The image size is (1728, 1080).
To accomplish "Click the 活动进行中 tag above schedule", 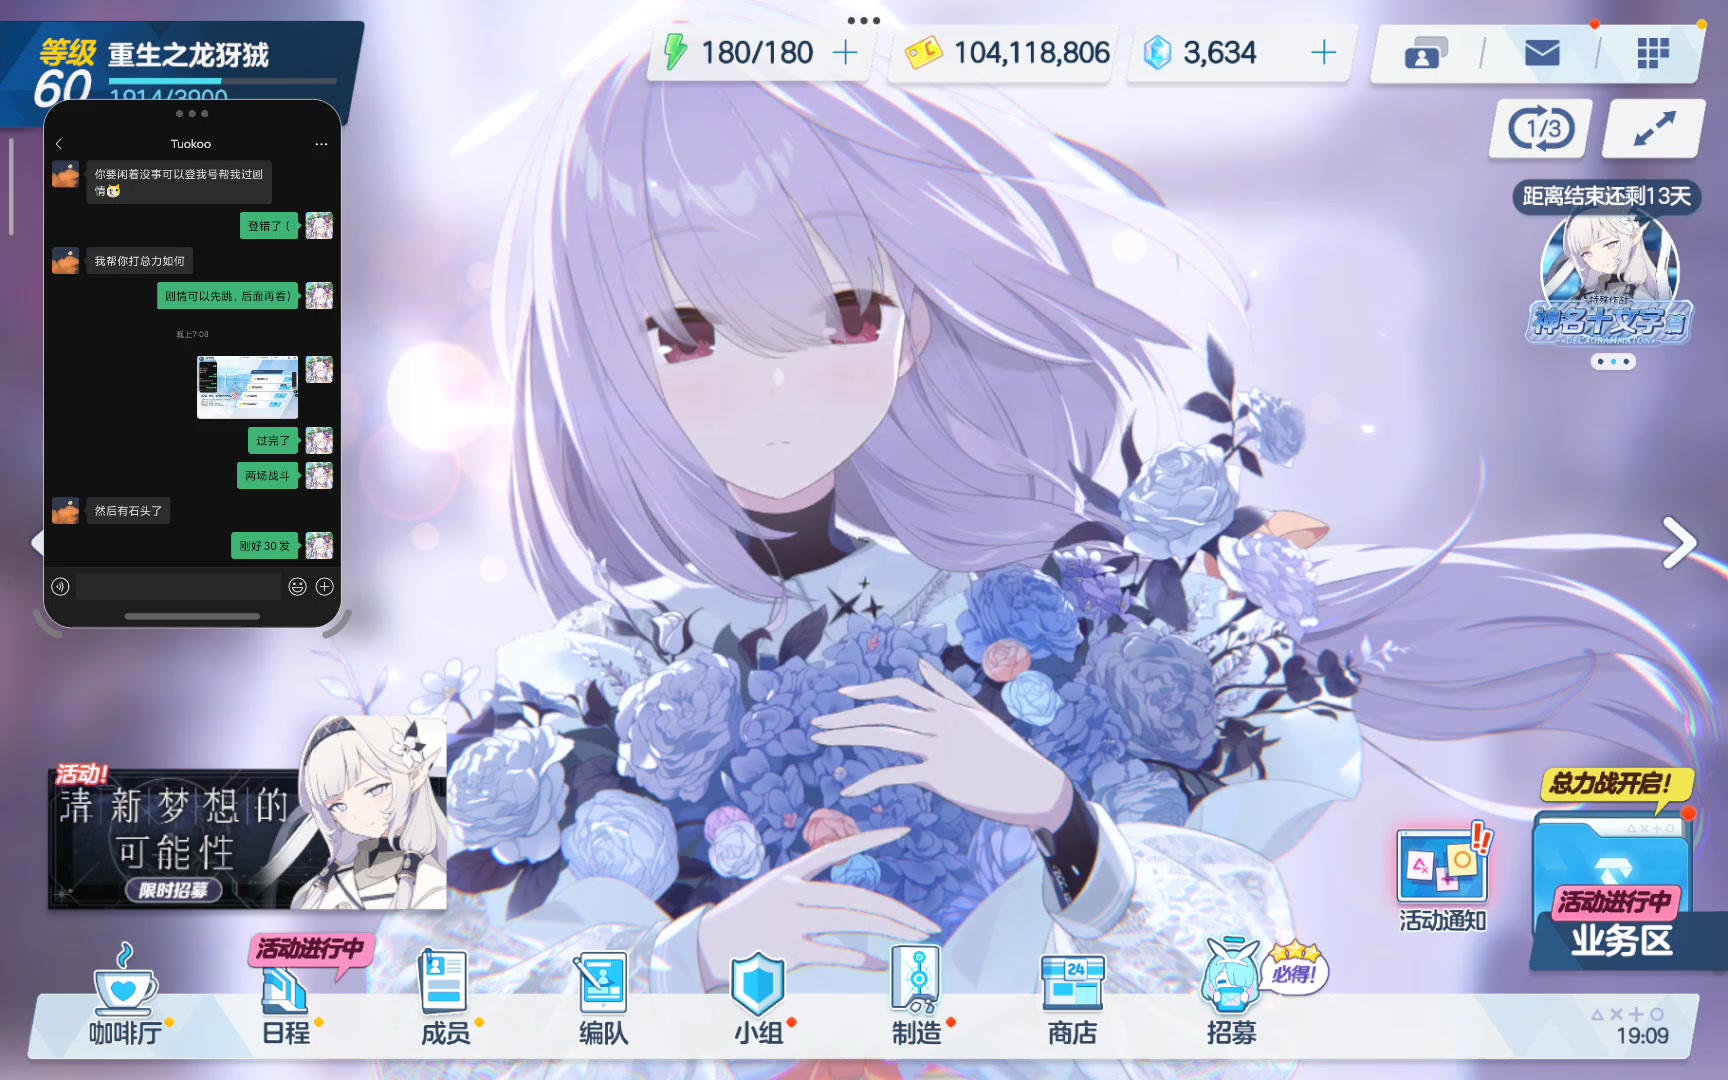I will [x=310, y=949].
